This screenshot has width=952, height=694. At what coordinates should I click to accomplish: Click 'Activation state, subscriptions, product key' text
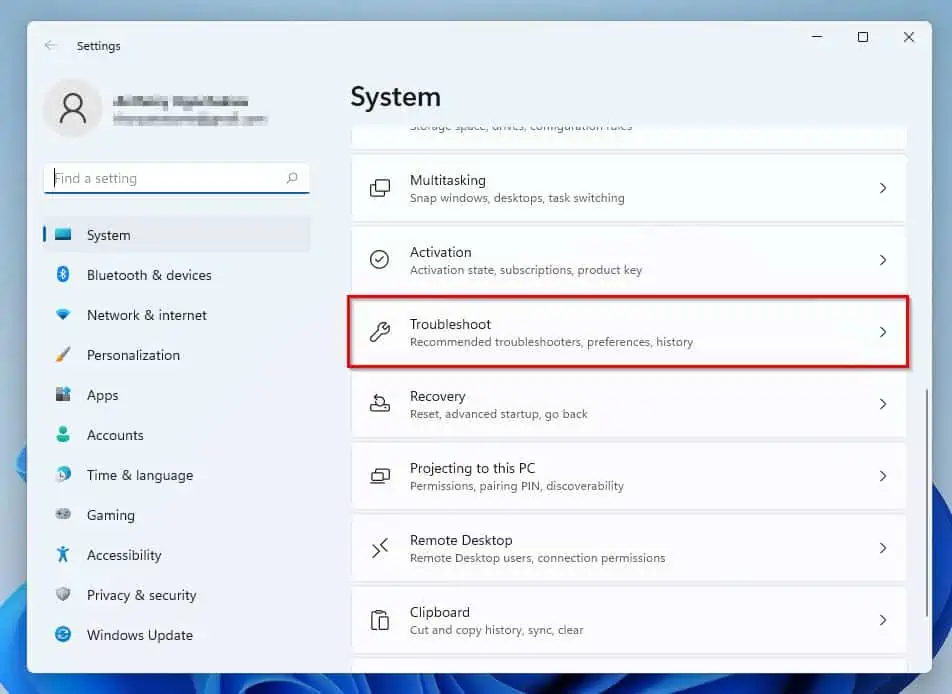(x=526, y=270)
